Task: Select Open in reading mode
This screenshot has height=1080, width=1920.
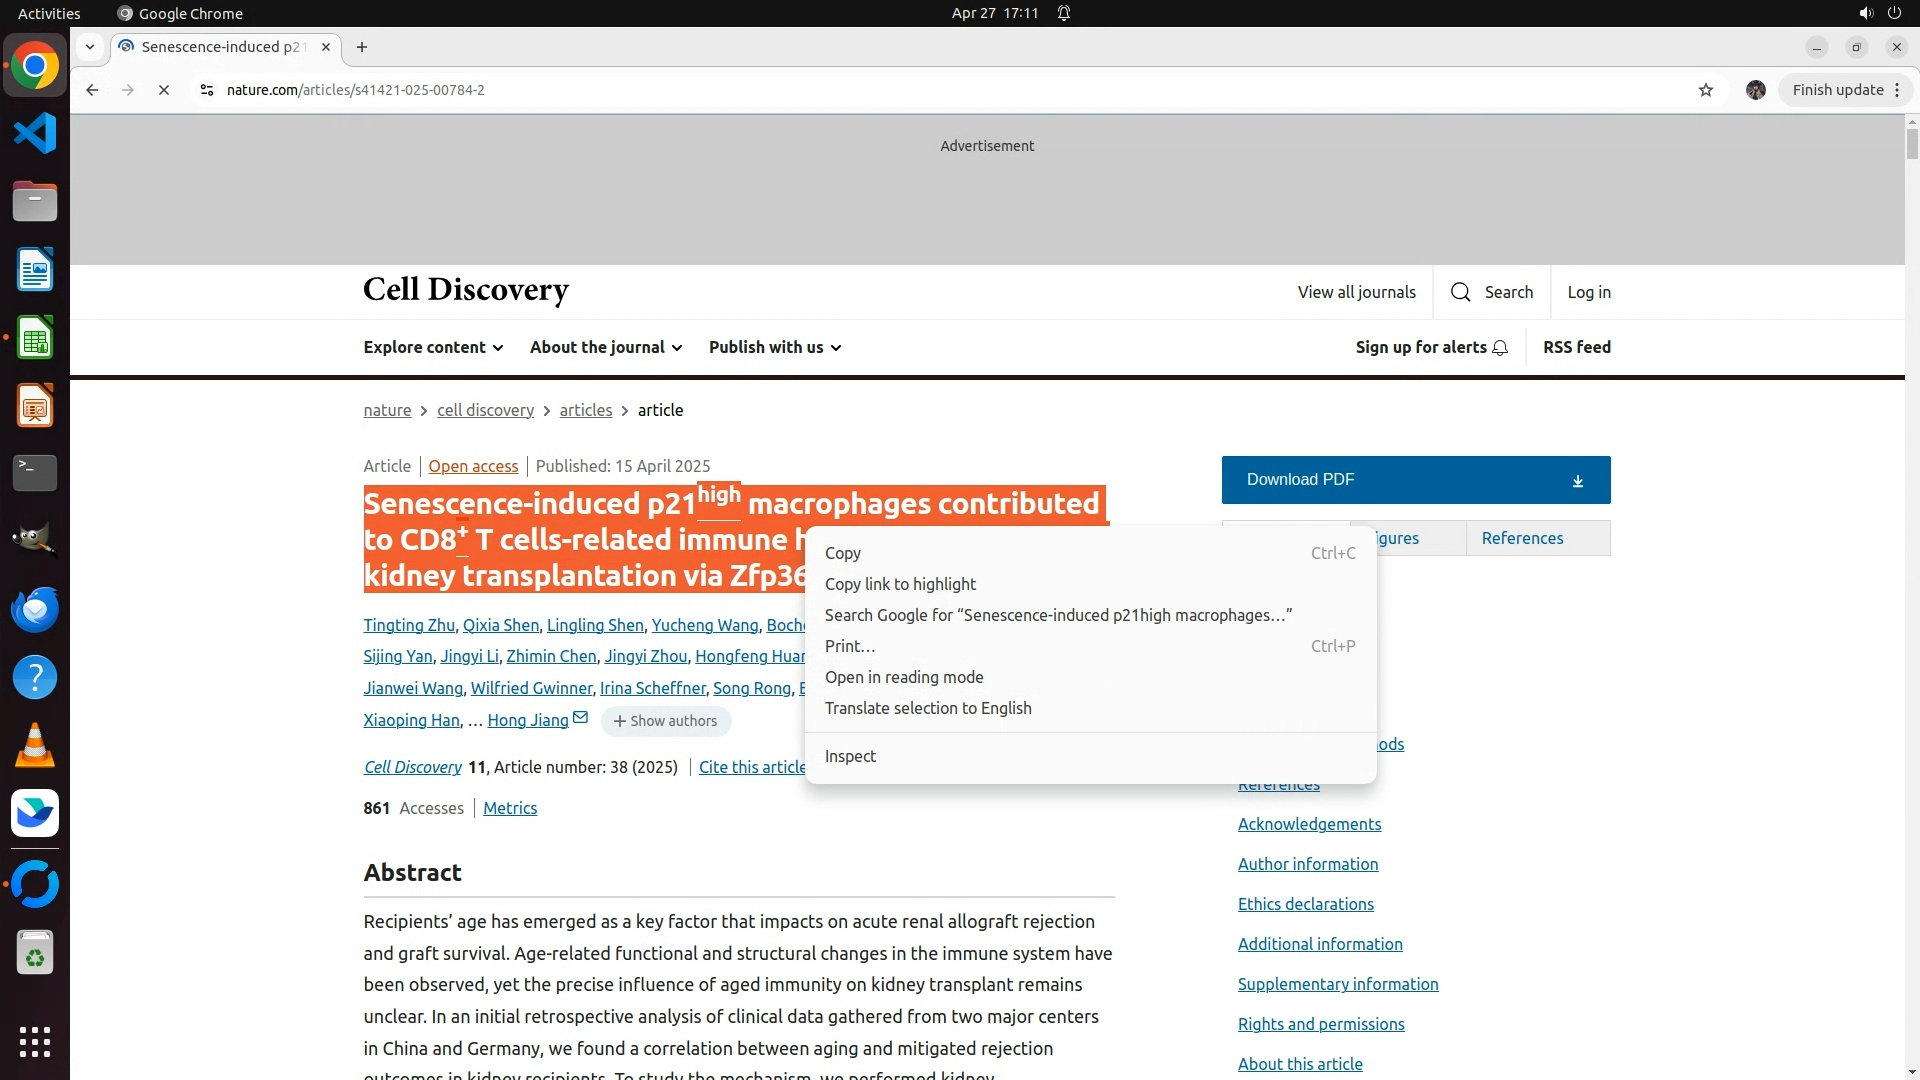Action: click(904, 677)
